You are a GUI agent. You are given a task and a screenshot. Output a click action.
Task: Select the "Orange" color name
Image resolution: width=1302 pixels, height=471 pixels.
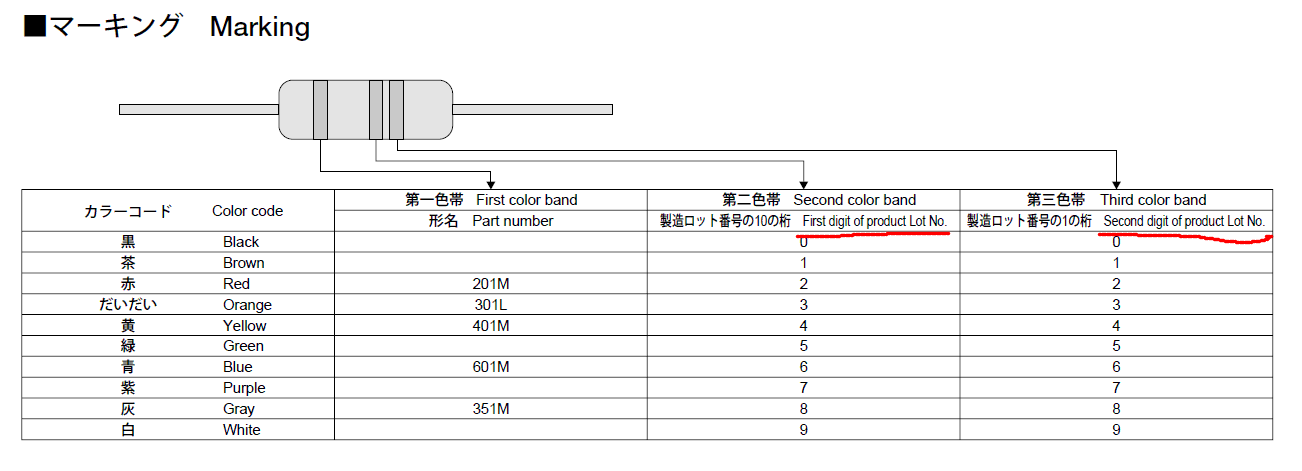click(247, 305)
